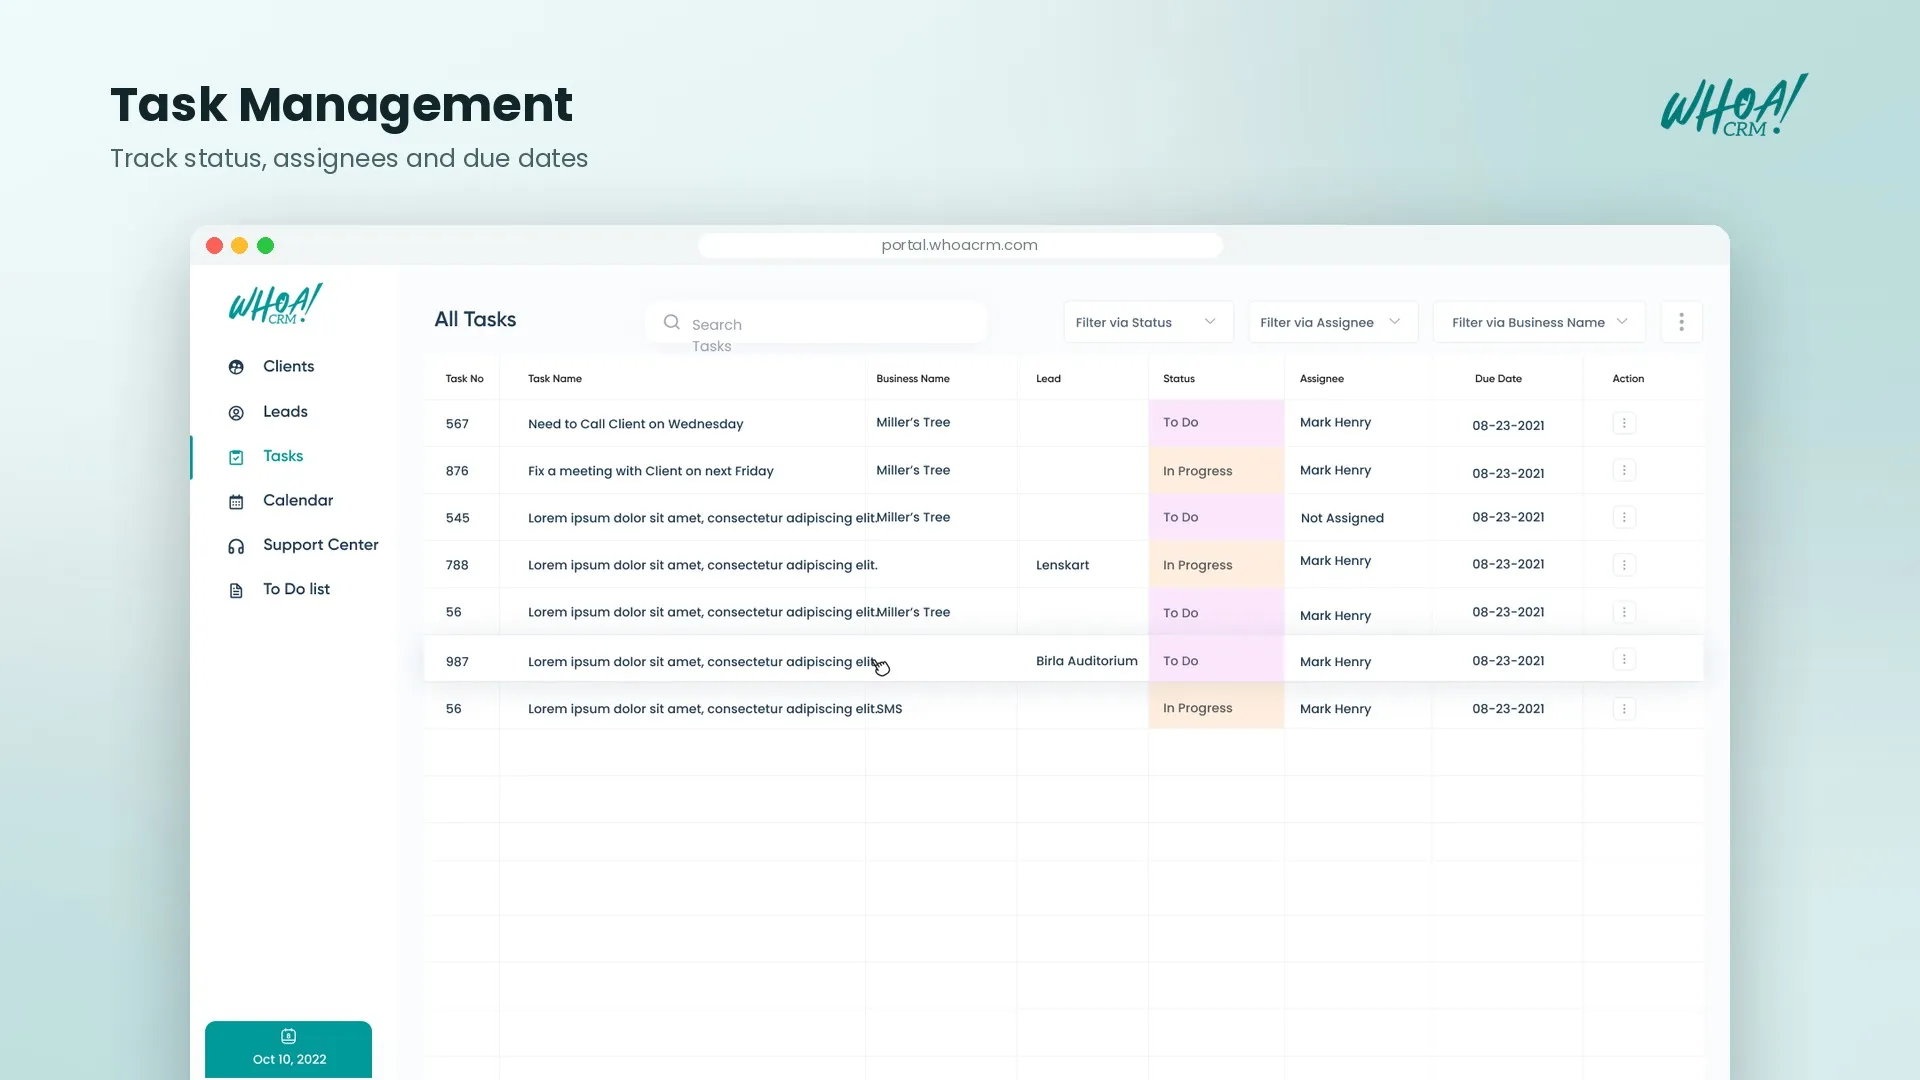Click the WHOA CRM logo in sidebar
Screen dimensions: 1920x1080
[275, 304]
